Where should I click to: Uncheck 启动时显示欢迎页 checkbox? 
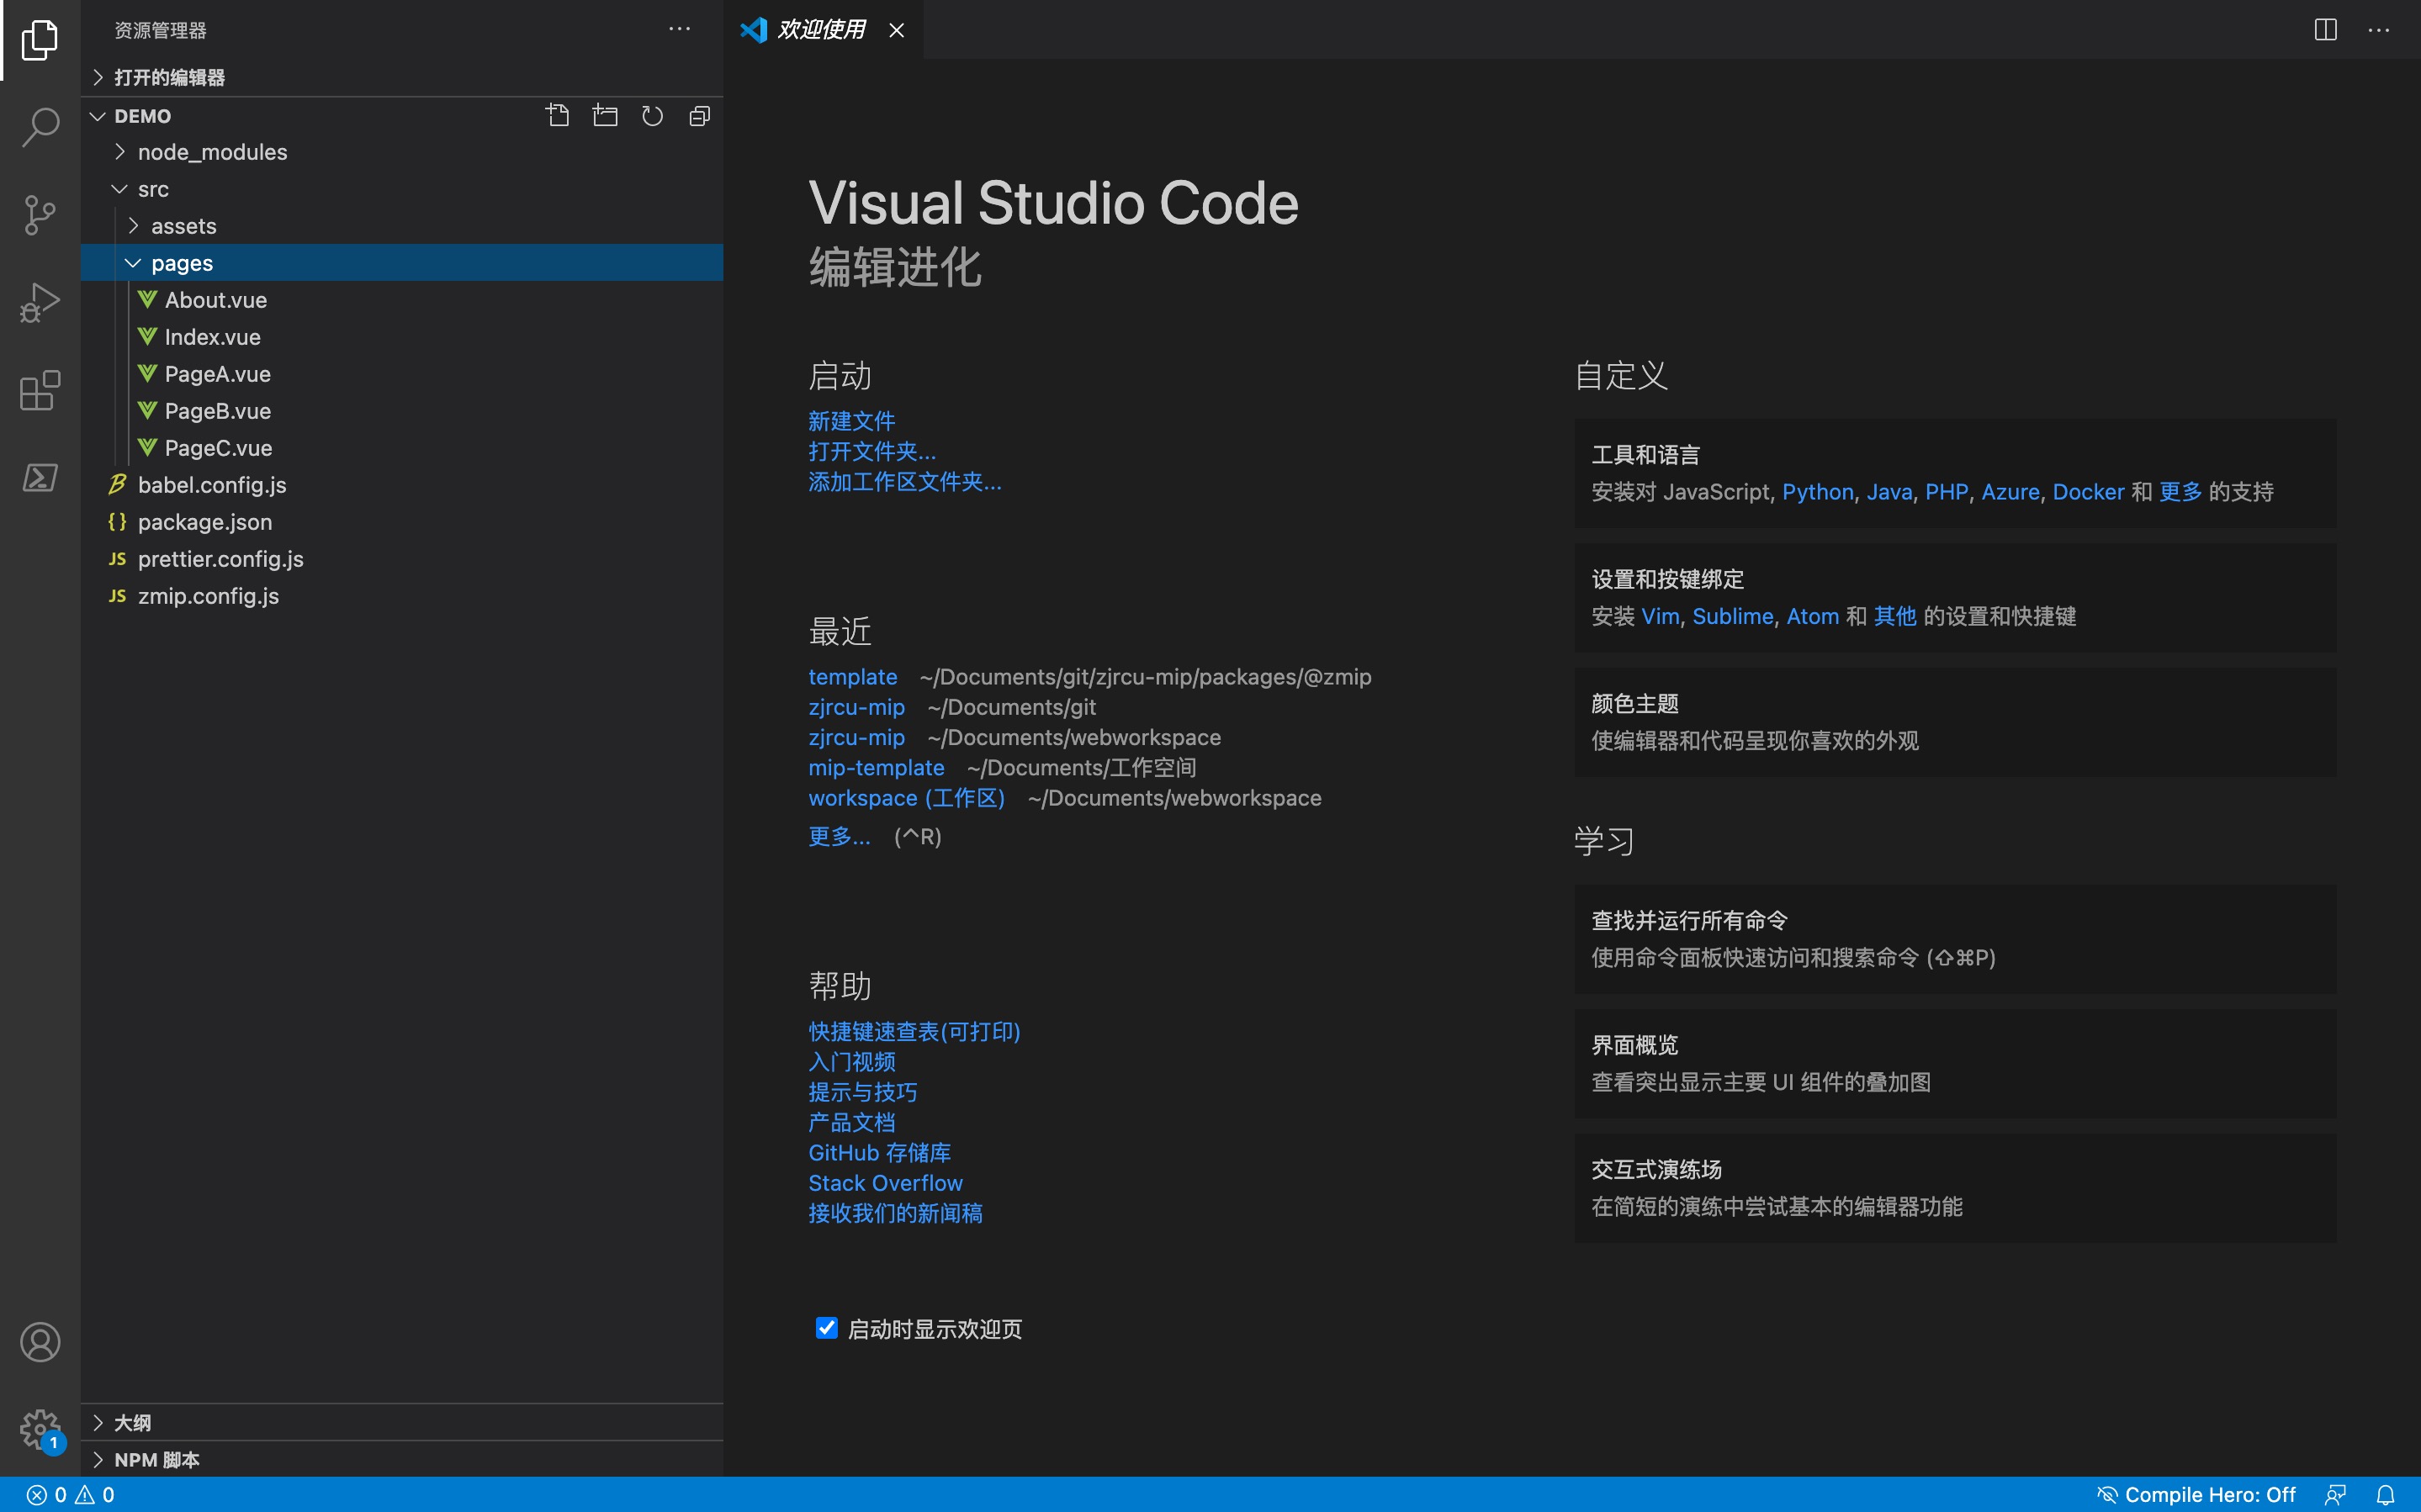[826, 1328]
